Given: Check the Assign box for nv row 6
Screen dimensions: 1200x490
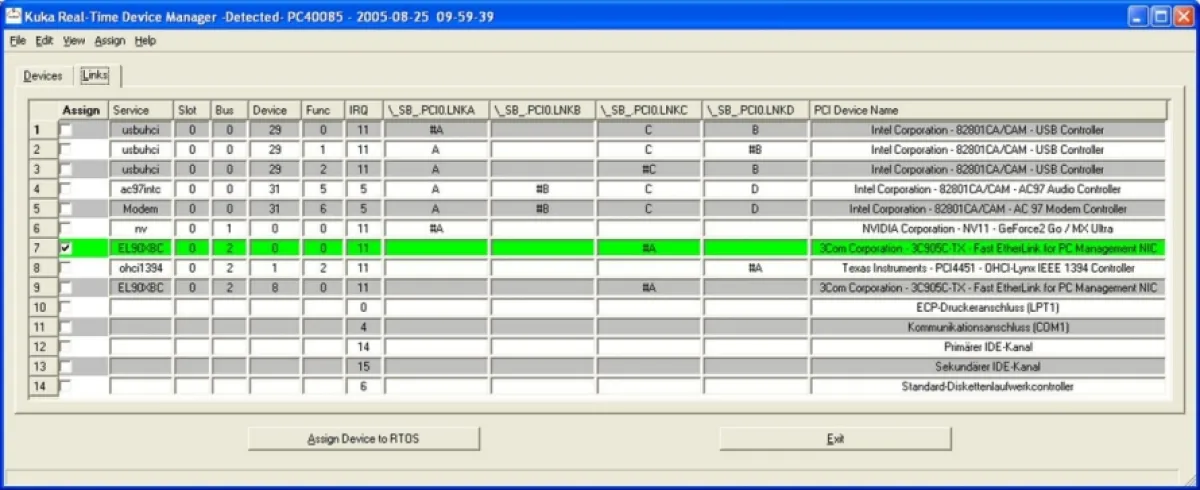Looking at the screenshot, I should point(66,229).
